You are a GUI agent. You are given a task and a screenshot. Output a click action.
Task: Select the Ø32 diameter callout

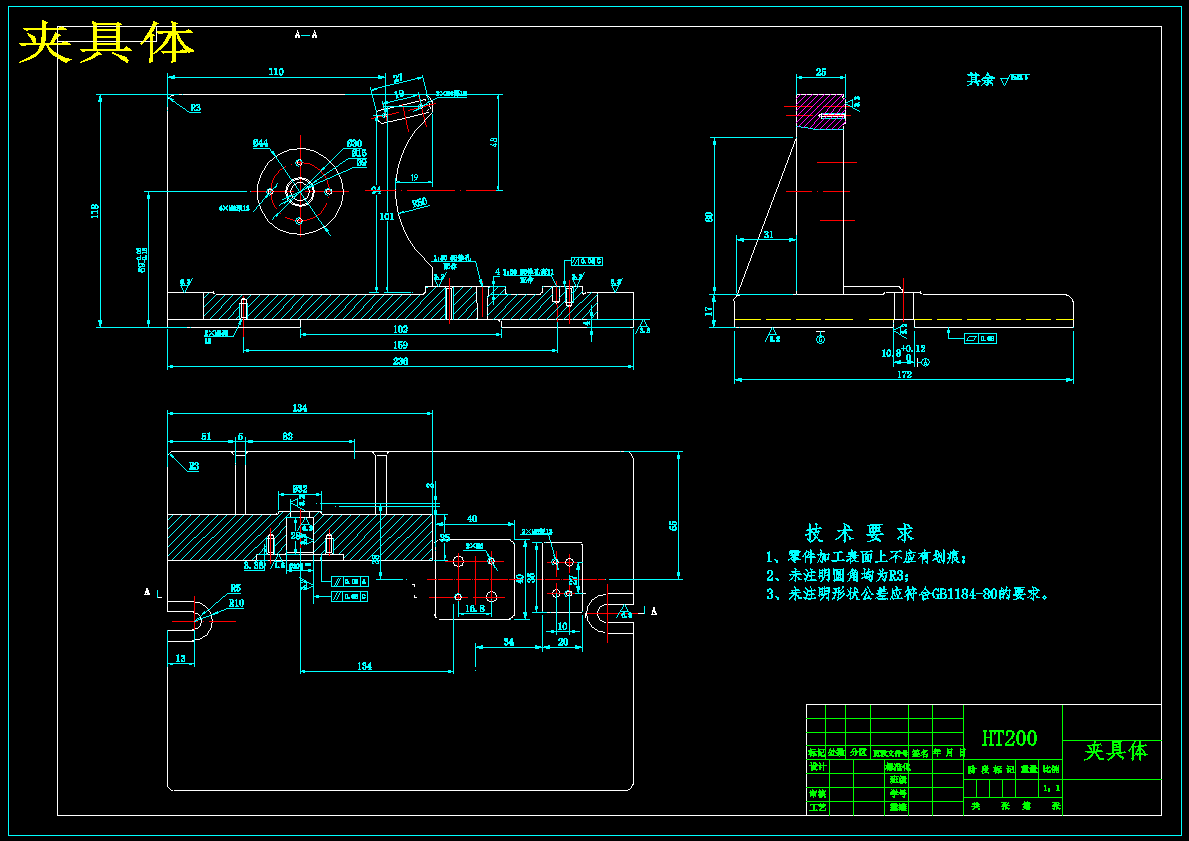[x=300, y=489]
